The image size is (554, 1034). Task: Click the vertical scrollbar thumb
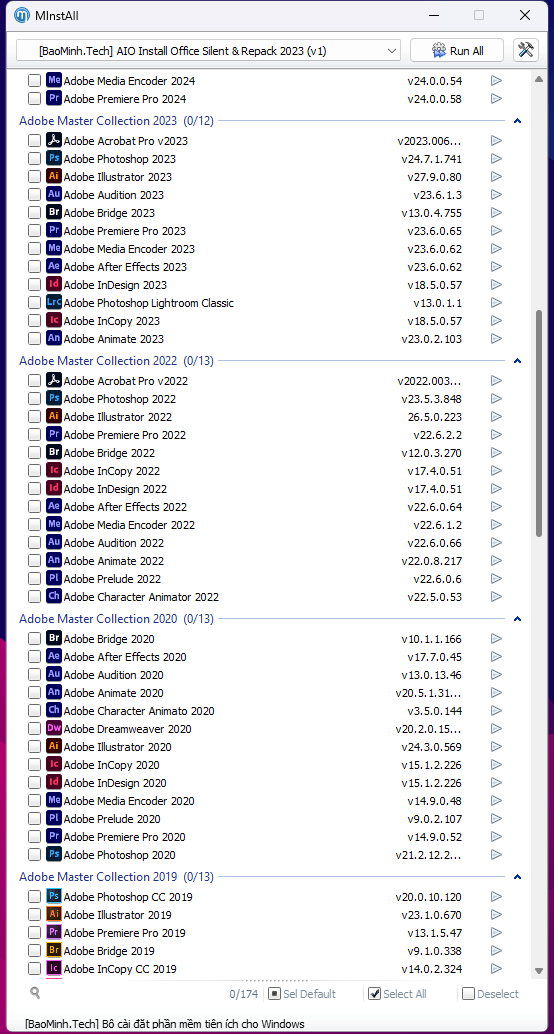[539, 421]
